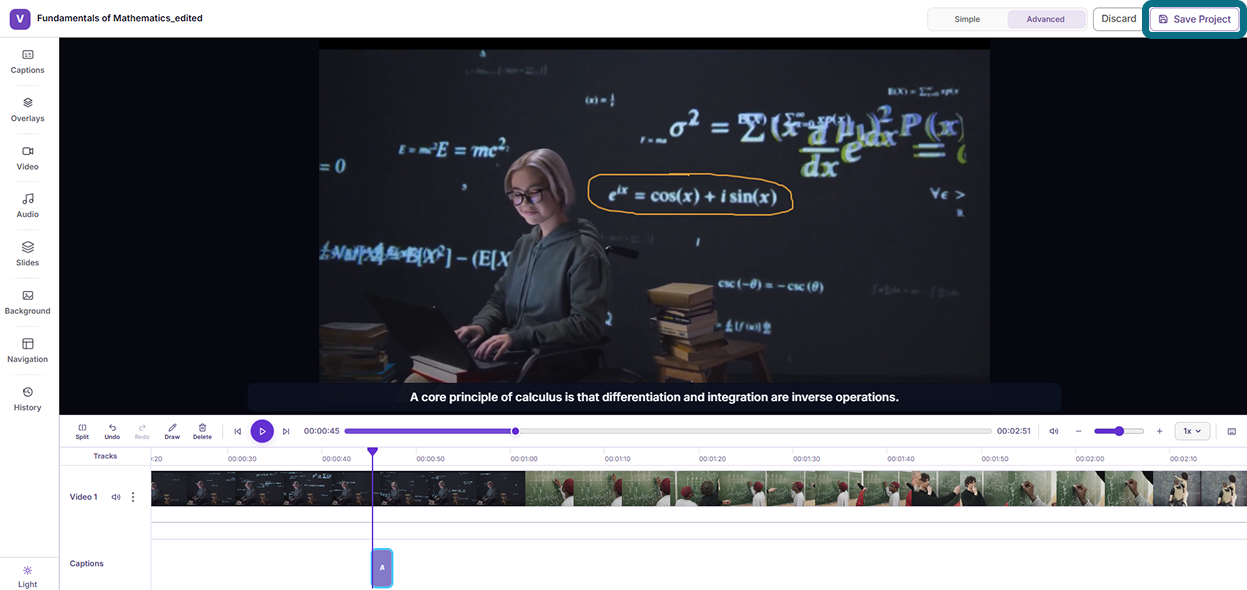
Task: Click the circled Euler formula drawing
Action: coord(690,196)
